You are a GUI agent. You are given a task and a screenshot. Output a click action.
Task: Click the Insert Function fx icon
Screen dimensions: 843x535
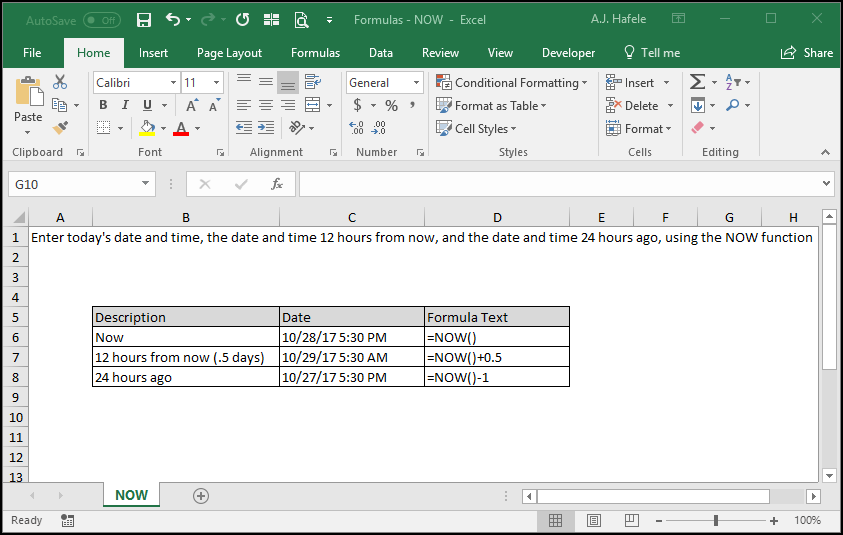point(276,184)
